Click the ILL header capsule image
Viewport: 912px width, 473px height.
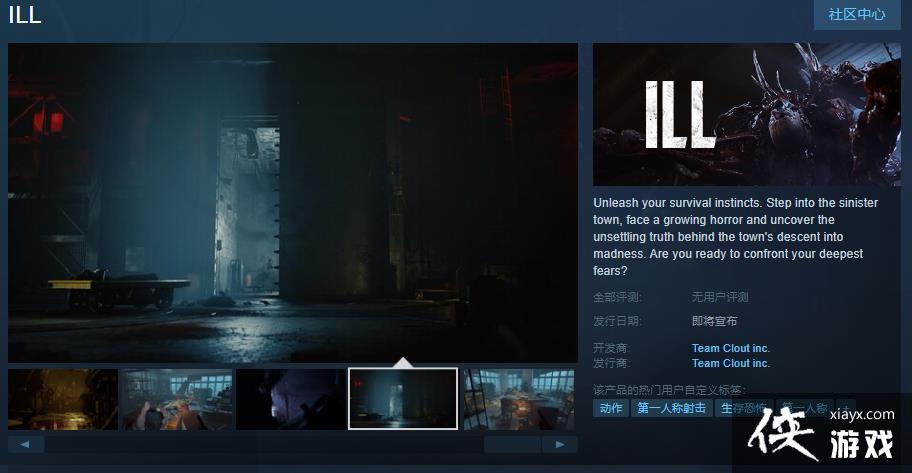pyautogui.click(x=747, y=115)
